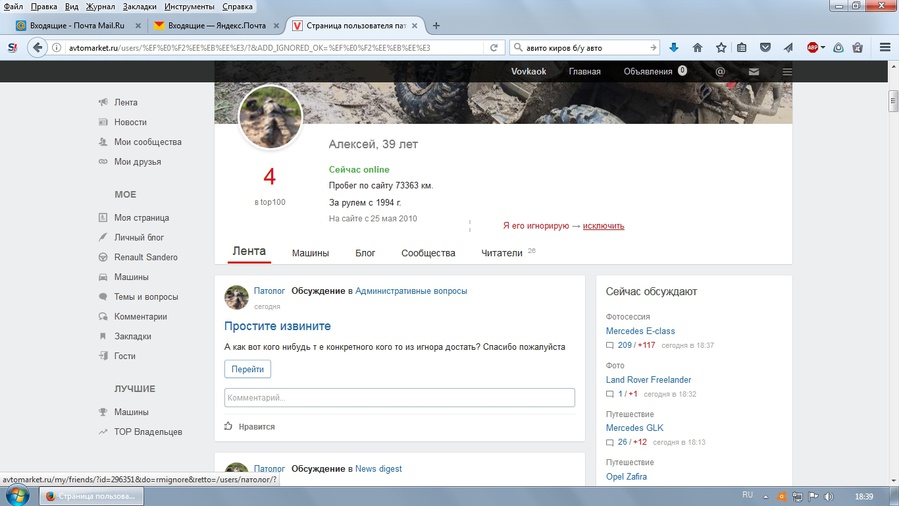Open Объявления in site header
899x506 pixels.
point(647,72)
